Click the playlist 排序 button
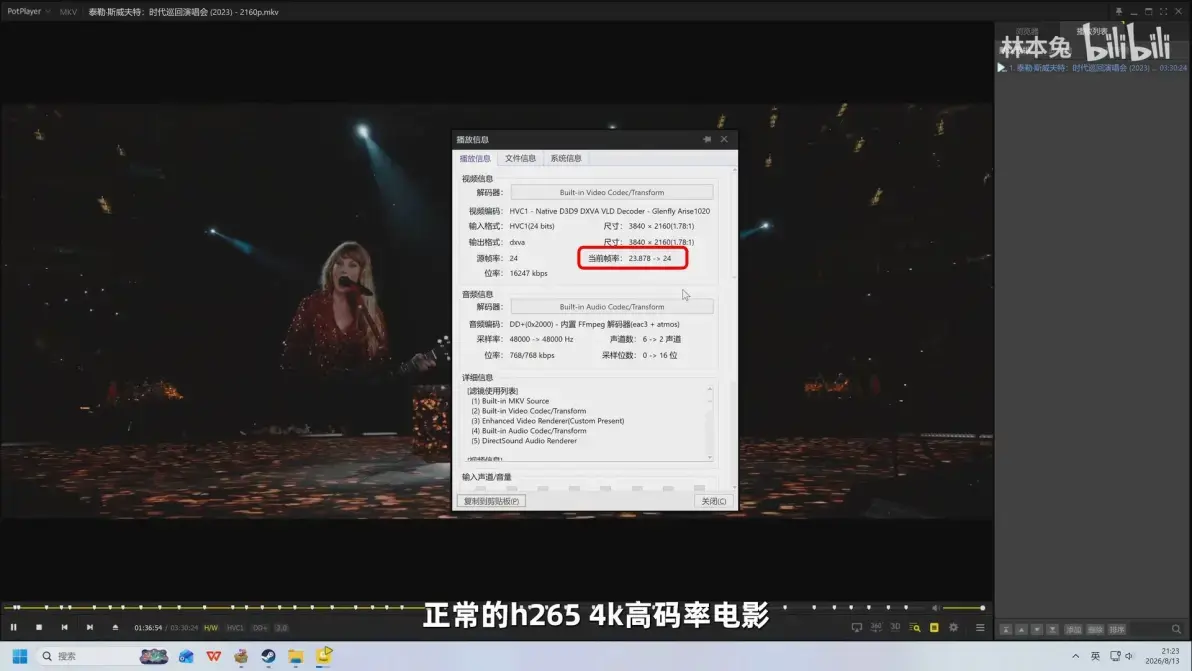Screen dimensions: 1192x671 [1117, 629]
